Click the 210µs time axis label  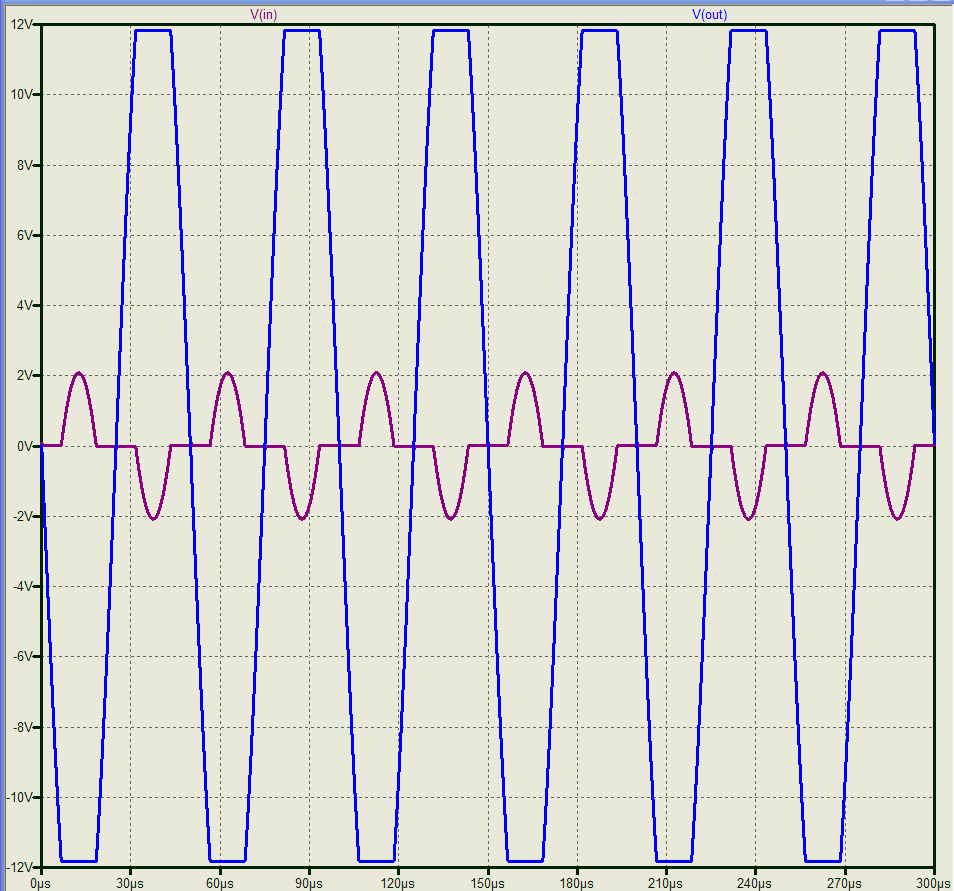(x=666, y=883)
